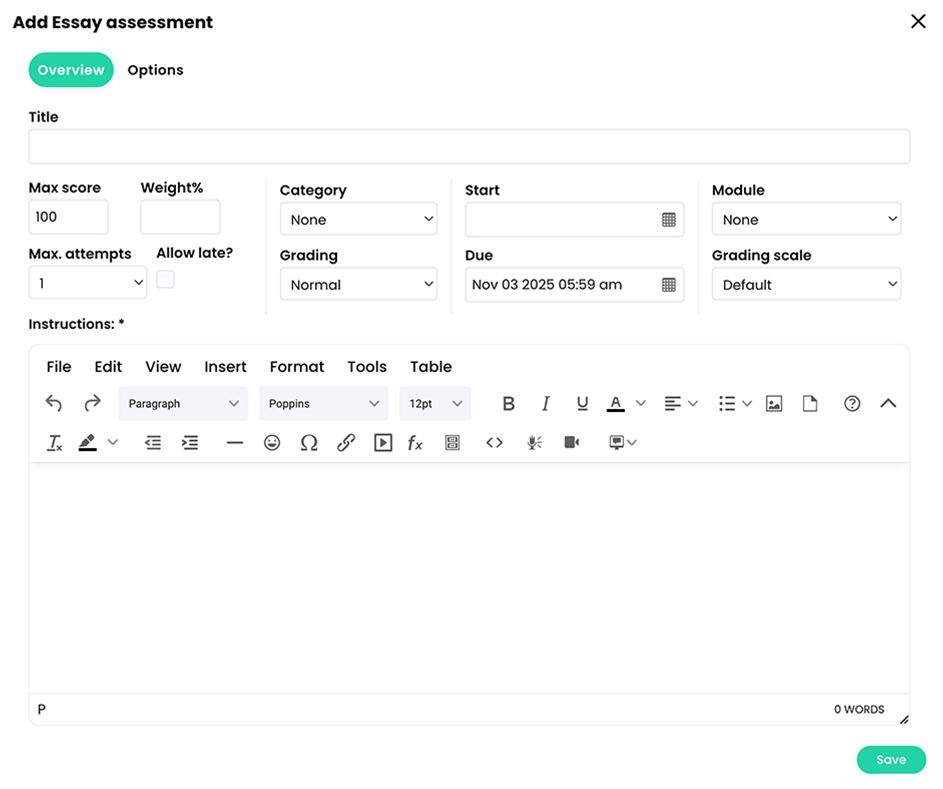943x789 pixels.
Task: Insert a horizontal line
Action: point(235,442)
